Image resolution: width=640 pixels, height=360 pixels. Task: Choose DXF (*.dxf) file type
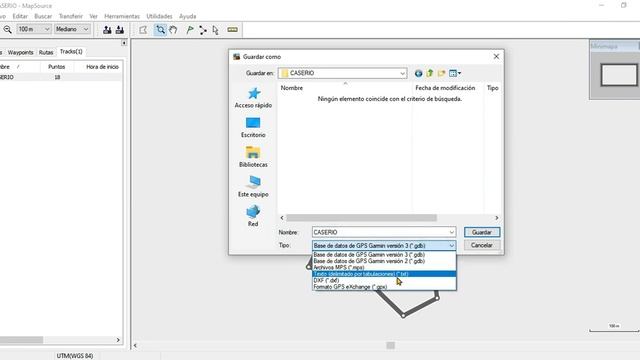click(384, 280)
